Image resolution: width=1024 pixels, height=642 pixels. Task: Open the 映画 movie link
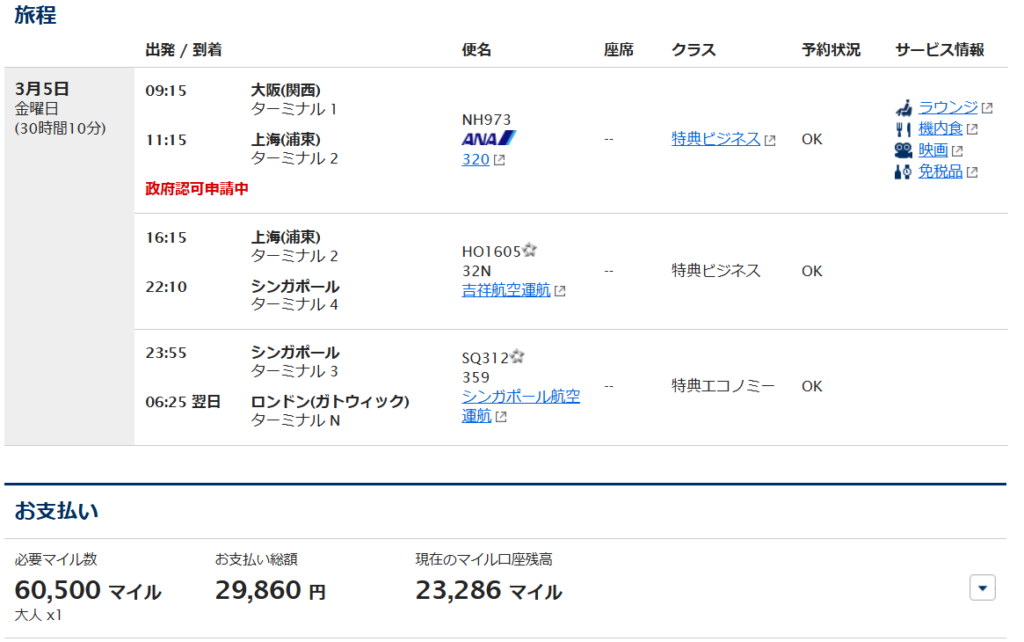[x=933, y=150]
